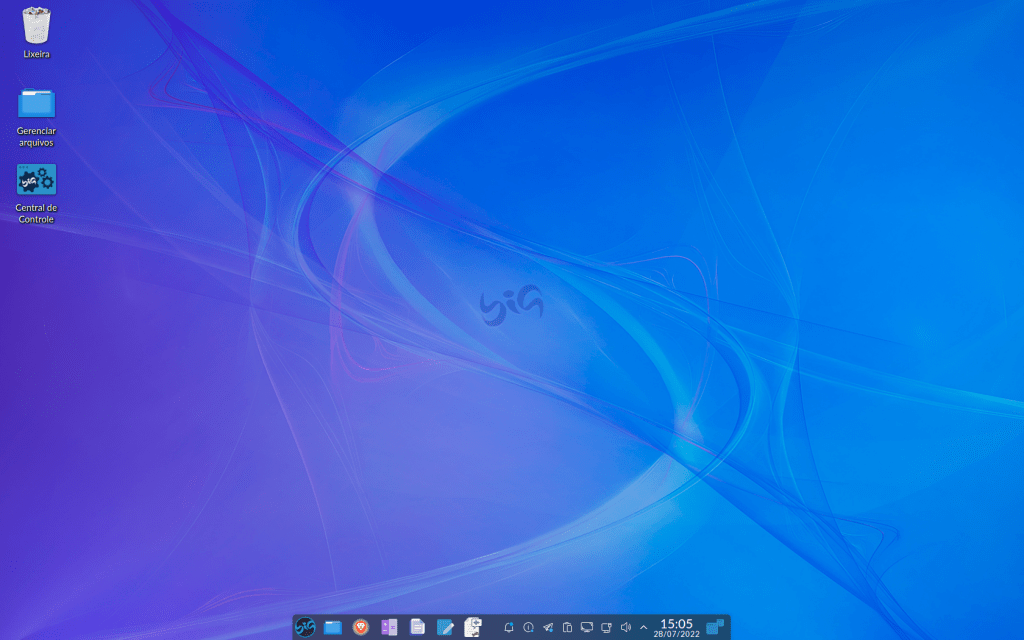This screenshot has height=640, width=1024.
Task: Expand the hidden system tray icons arrow
Action: click(643, 627)
